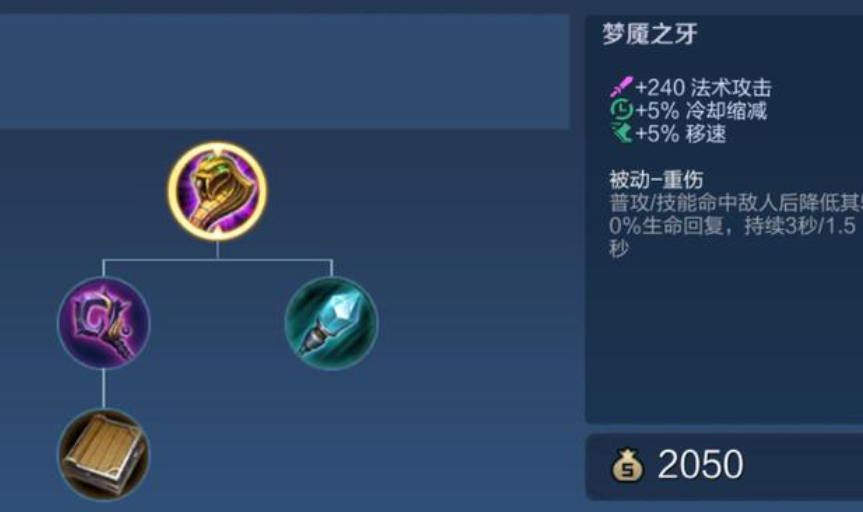Click the pink magic attack stat icon
This screenshot has height=512, width=863.
(x=621, y=87)
